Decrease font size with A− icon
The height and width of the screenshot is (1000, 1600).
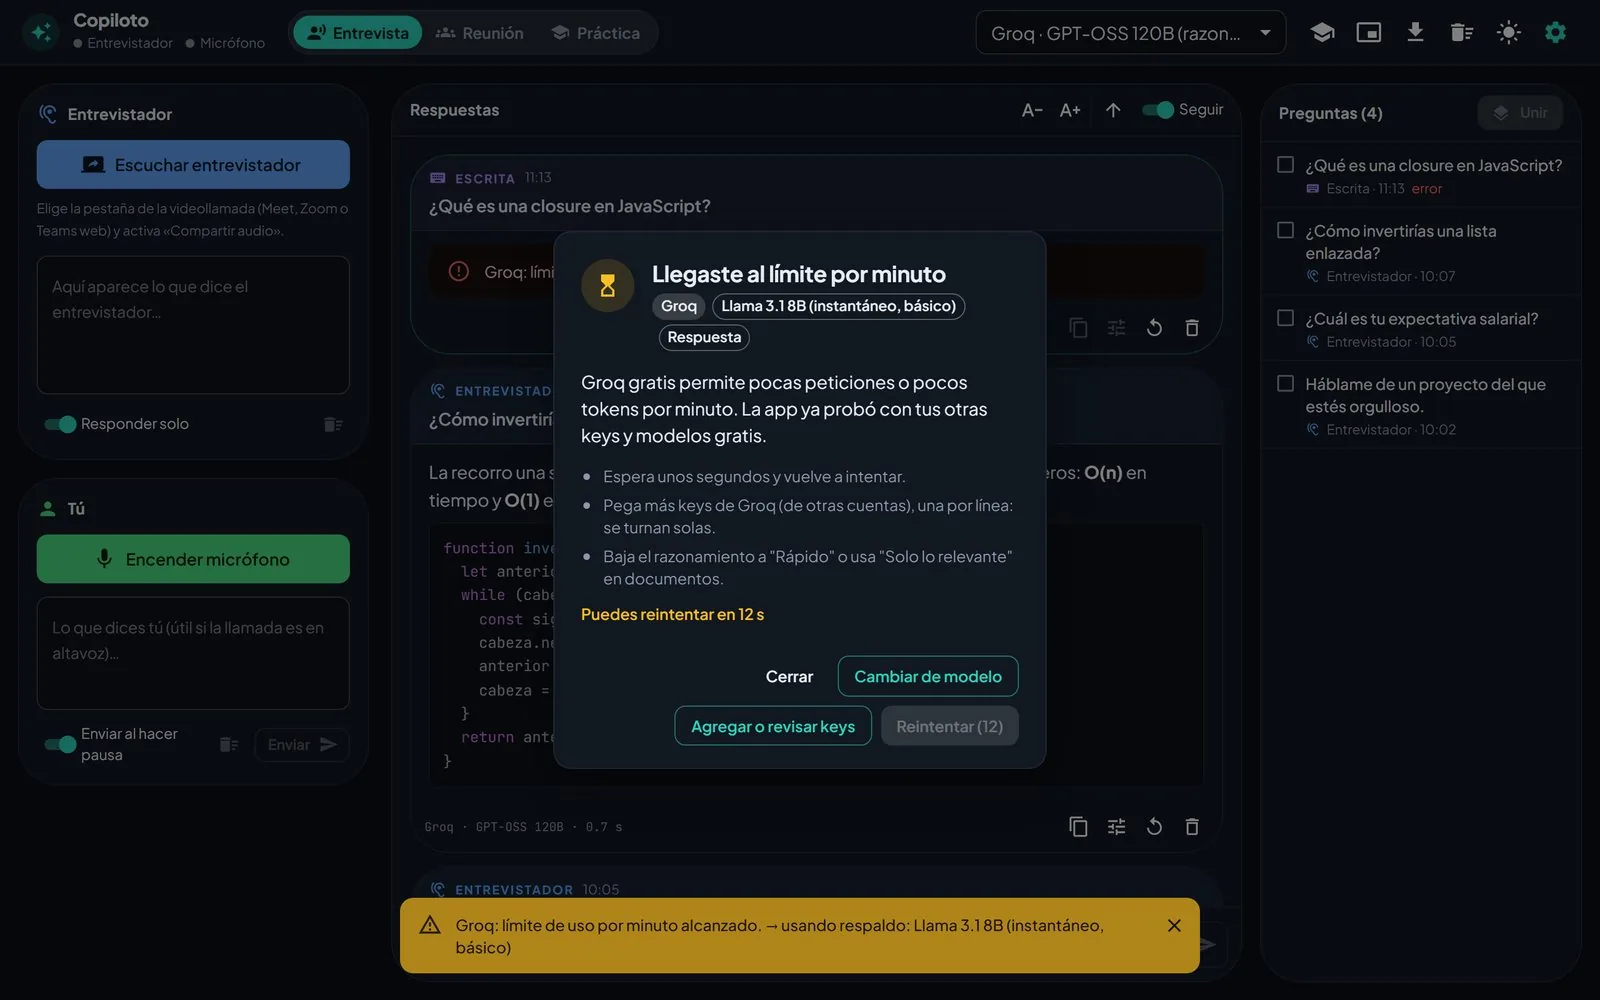coord(1032,110)
